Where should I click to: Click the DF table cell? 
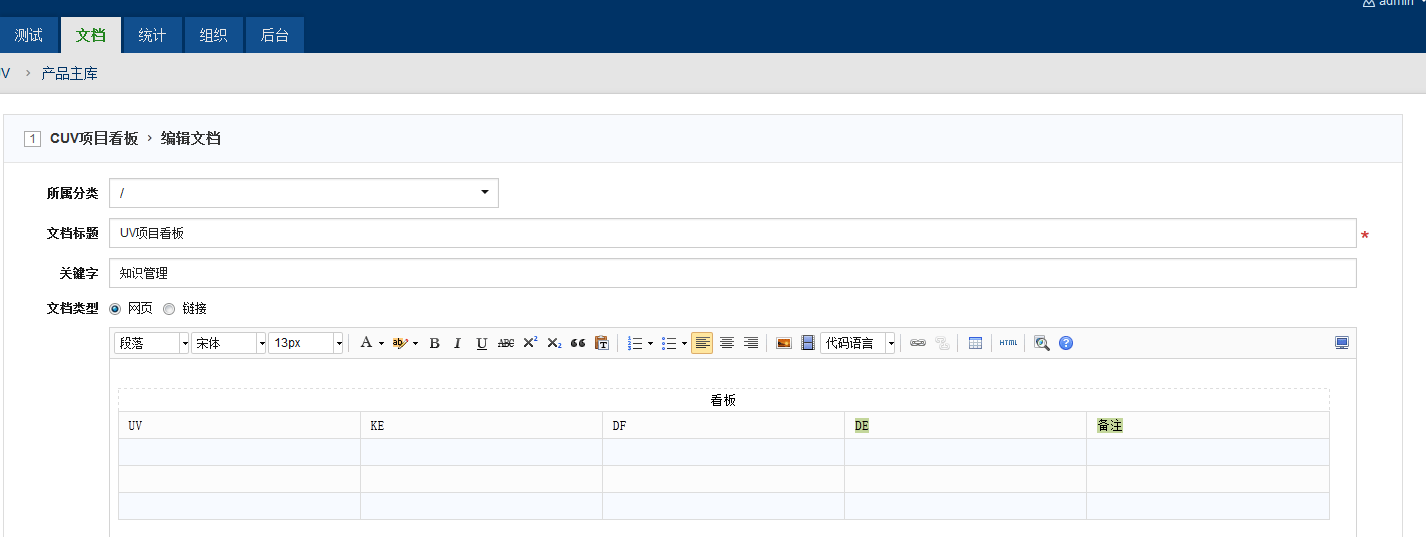723,425
